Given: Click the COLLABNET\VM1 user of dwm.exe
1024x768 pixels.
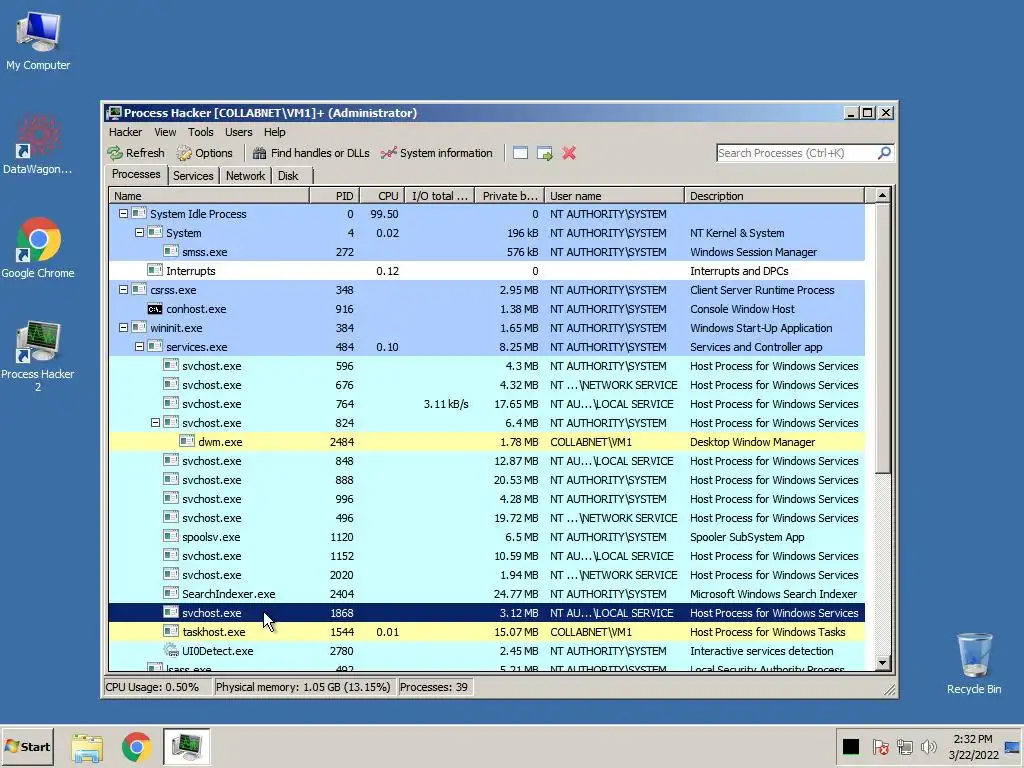Looking at the screenshot, I should (591, 441).
